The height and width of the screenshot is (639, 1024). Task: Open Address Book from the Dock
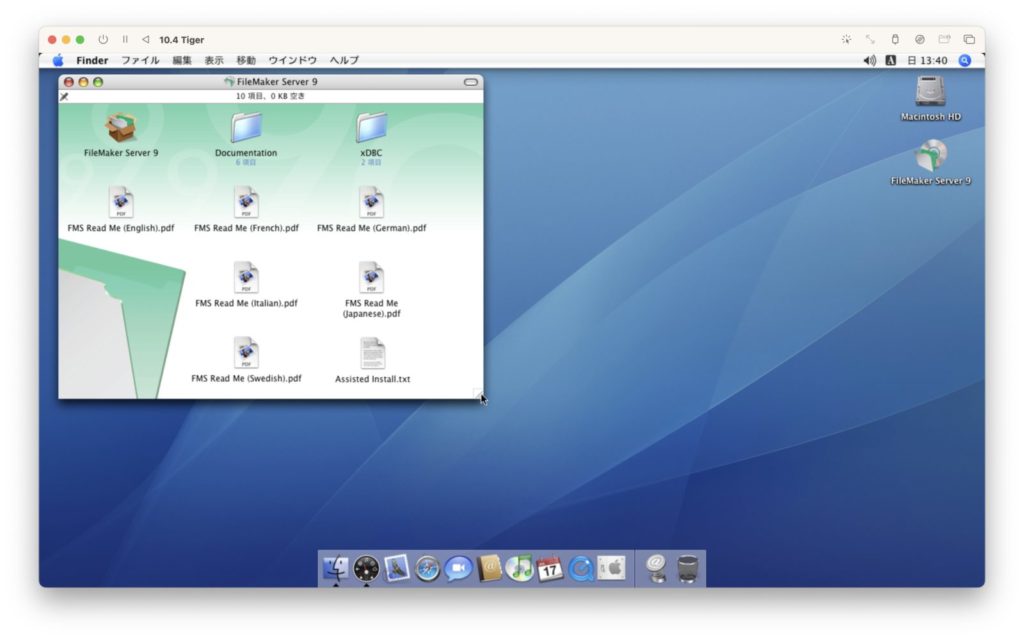(x=489, y=568)
